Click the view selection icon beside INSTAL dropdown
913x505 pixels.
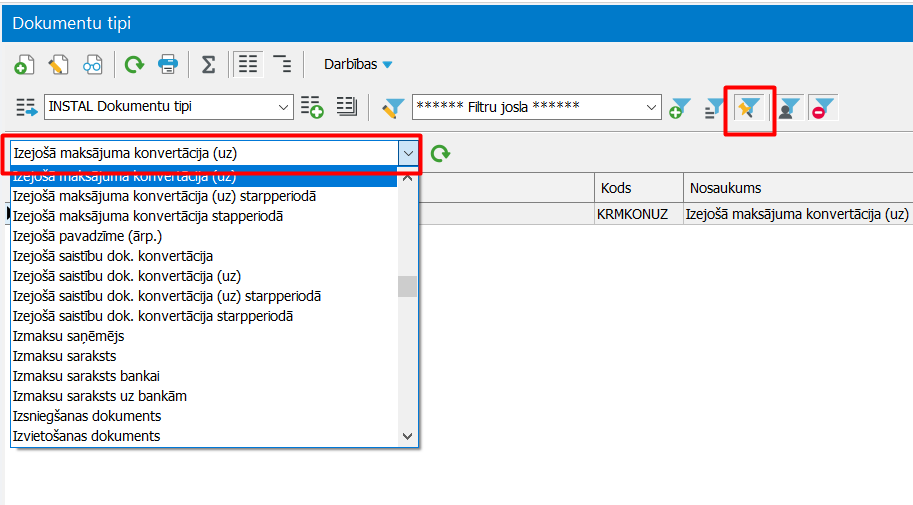(26, 107)
